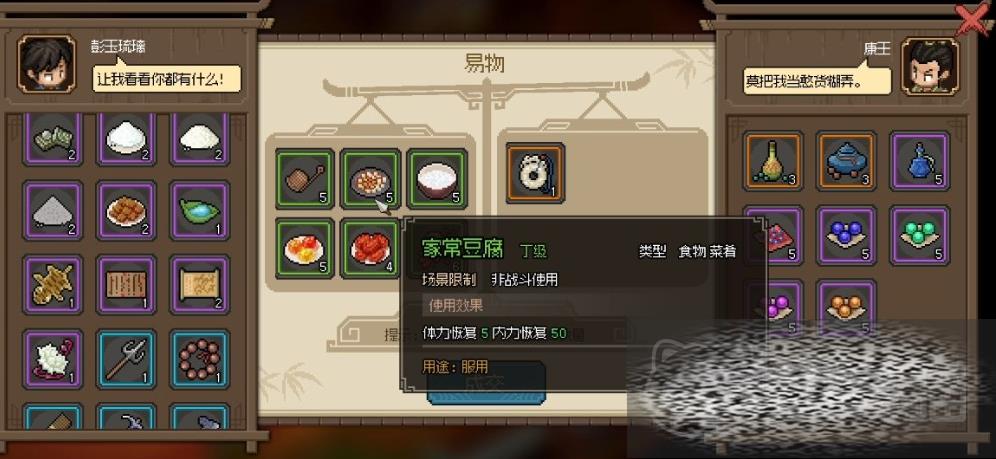
Task: Click Kang Wang's merchant portrait
Action: pos(930,65)
